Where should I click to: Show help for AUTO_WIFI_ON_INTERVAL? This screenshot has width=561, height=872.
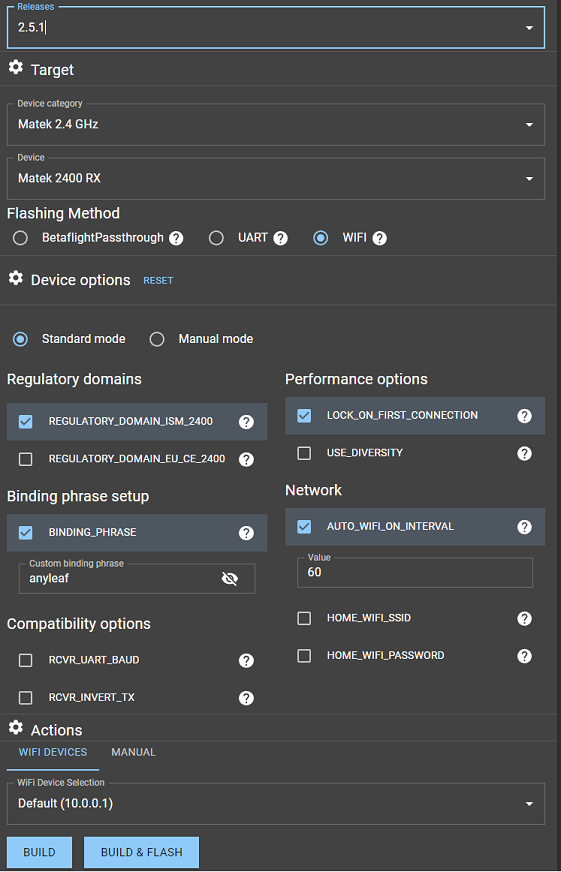click(524, 527)
